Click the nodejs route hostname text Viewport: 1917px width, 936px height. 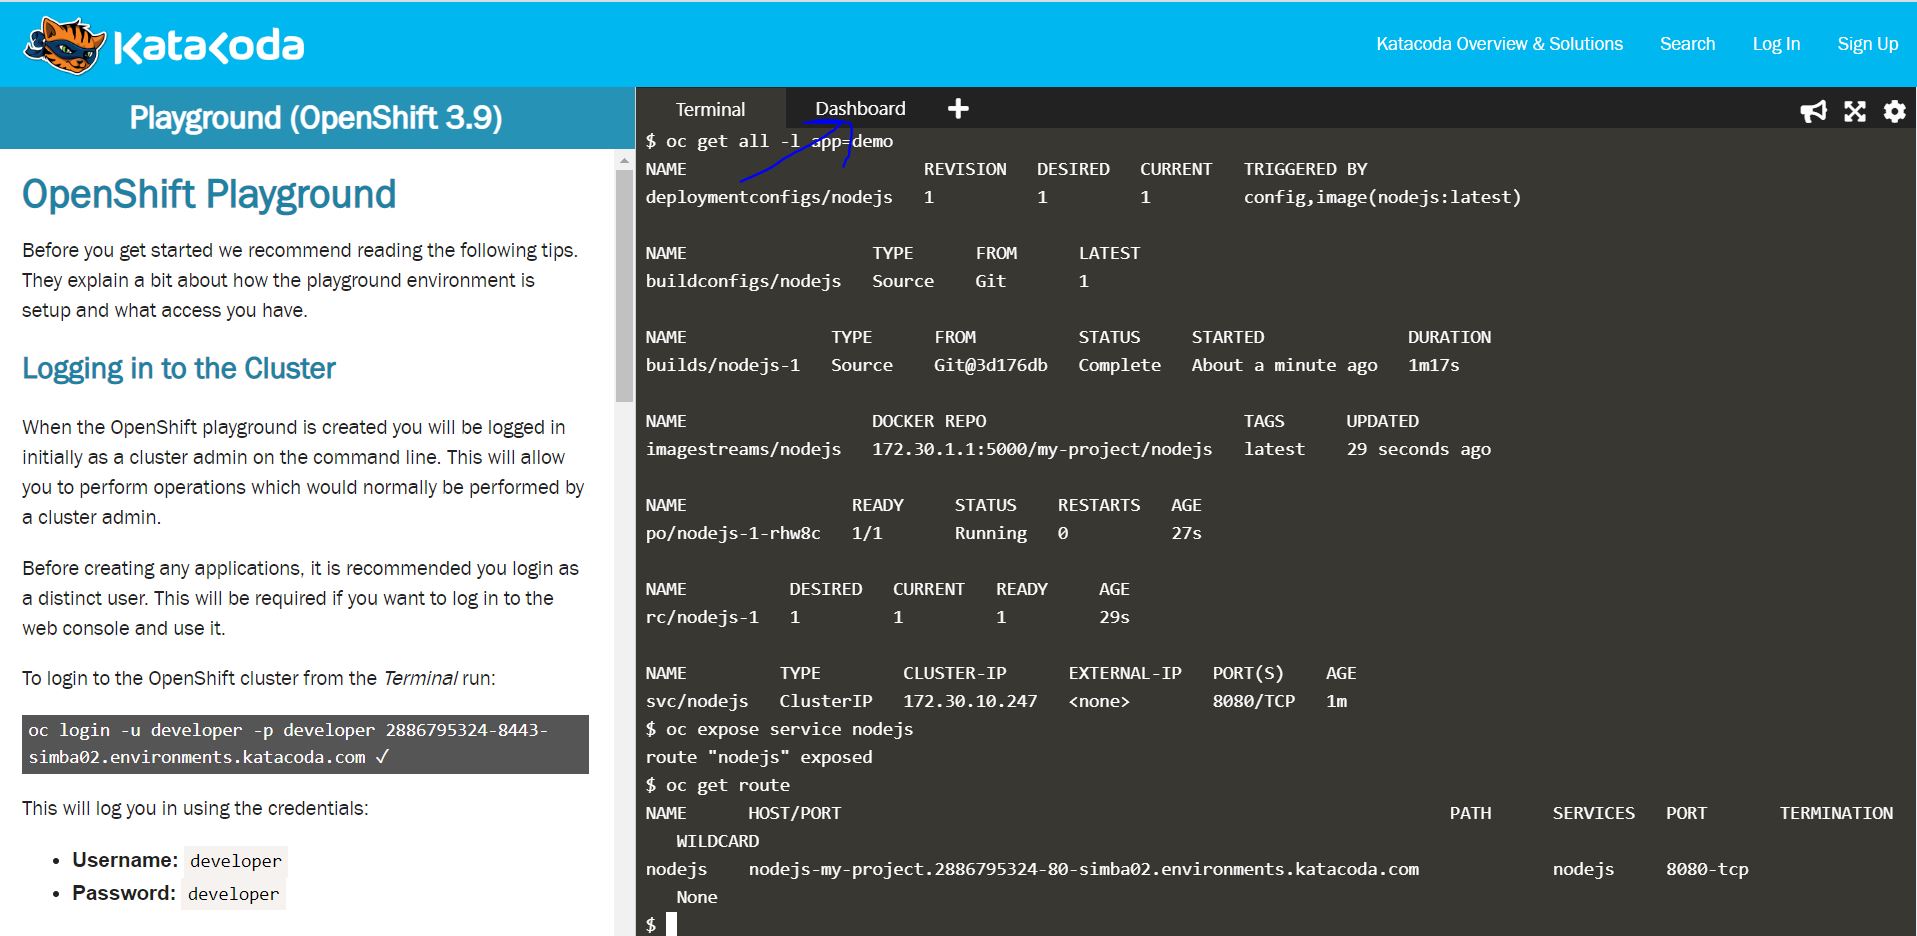[x=1084, y=869]
